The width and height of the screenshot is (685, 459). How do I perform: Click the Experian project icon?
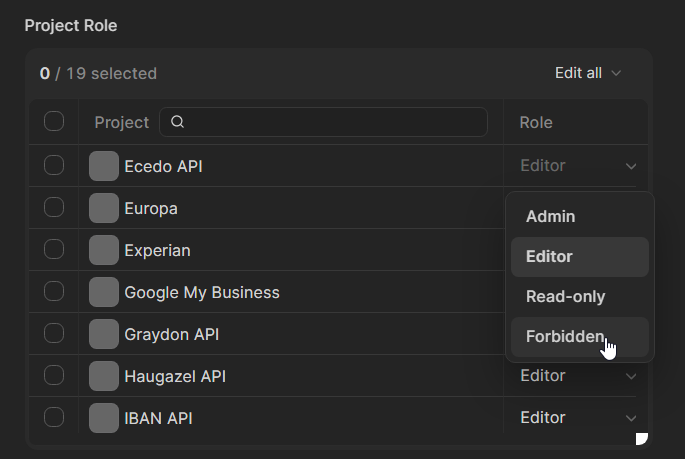coord(104,250)
